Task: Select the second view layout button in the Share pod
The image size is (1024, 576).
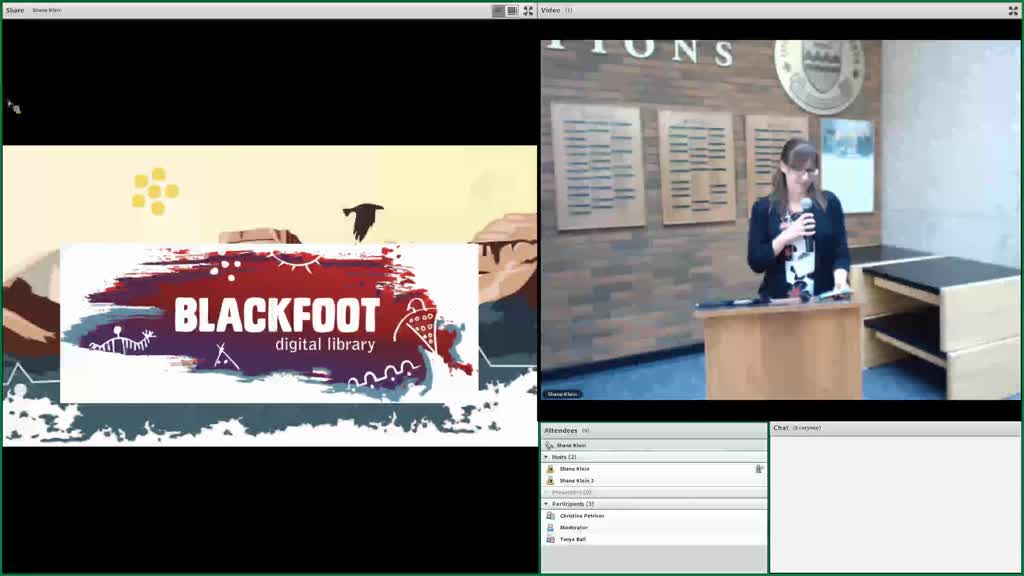Action: (513, 10)
